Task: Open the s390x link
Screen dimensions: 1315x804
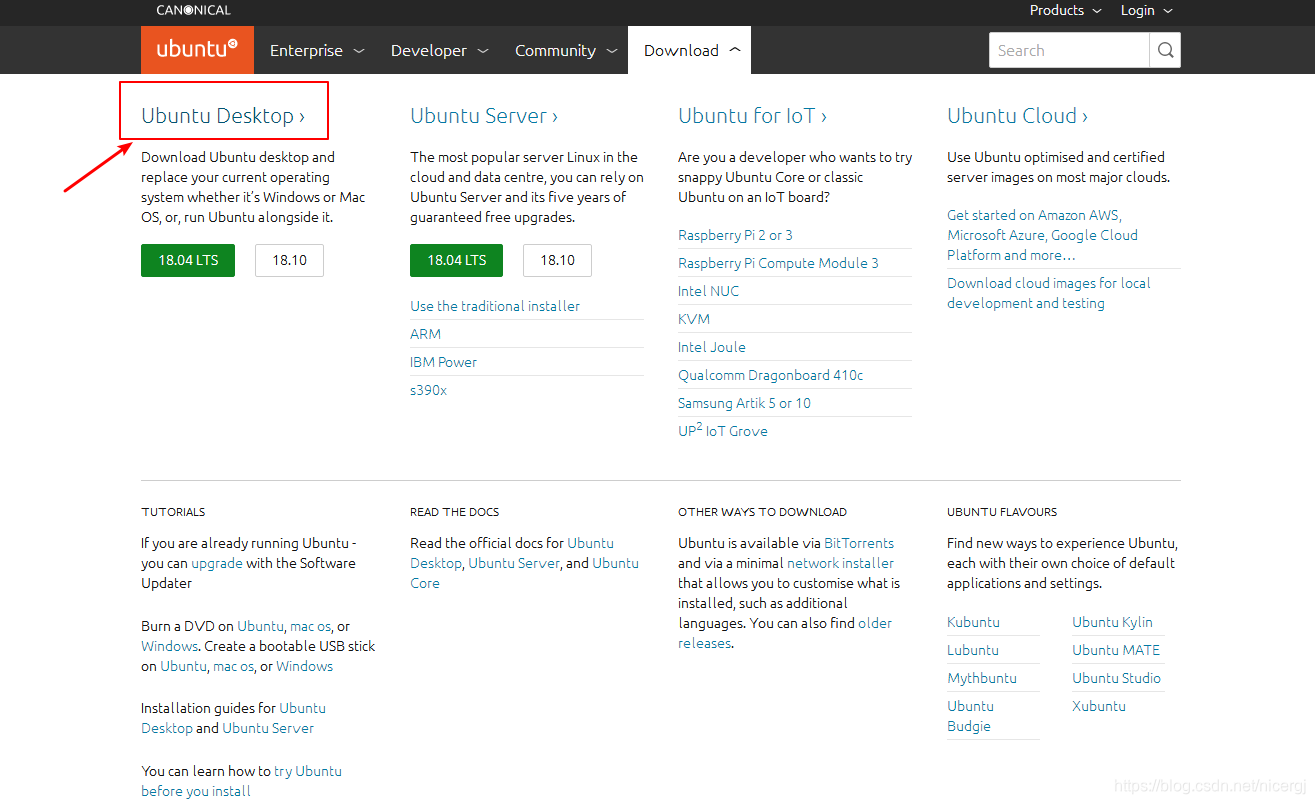Action: (428, 390)
